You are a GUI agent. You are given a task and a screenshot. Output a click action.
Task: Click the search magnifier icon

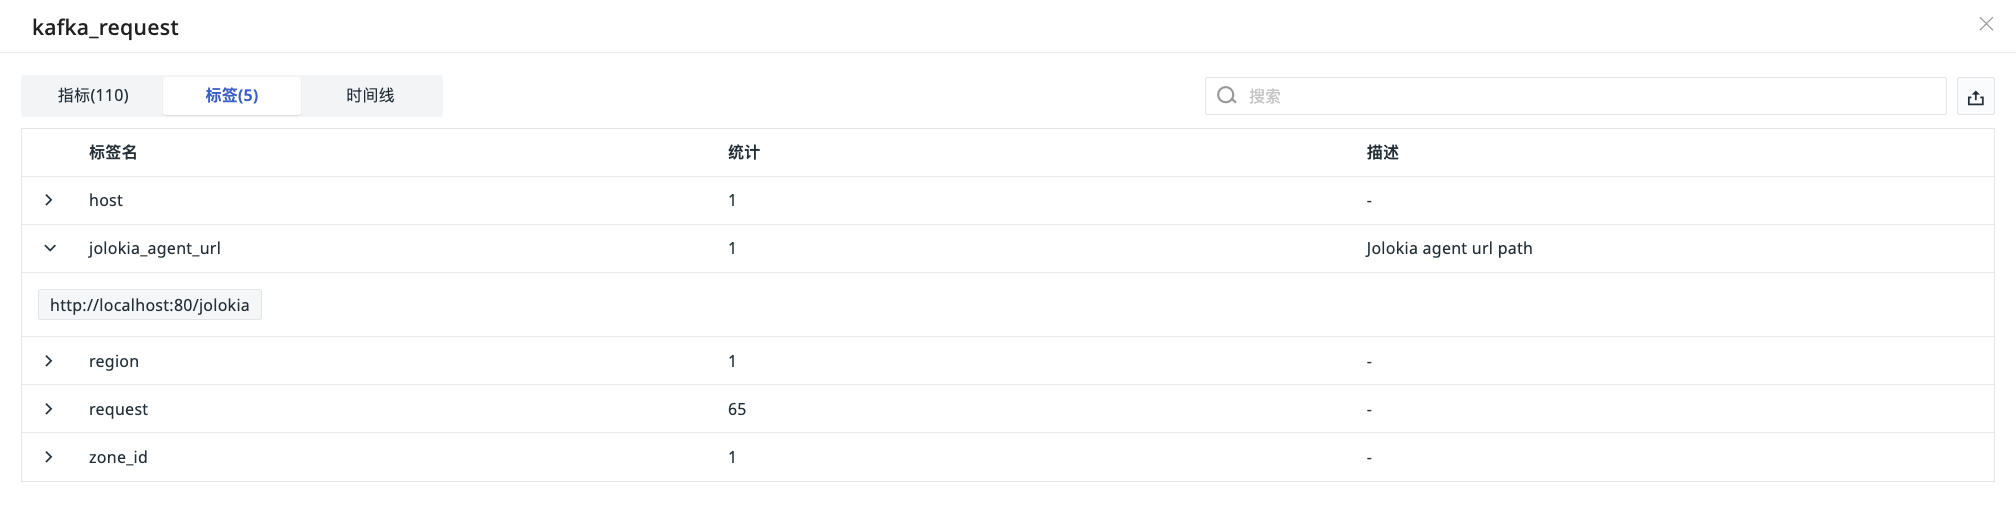coord(1227,96)
